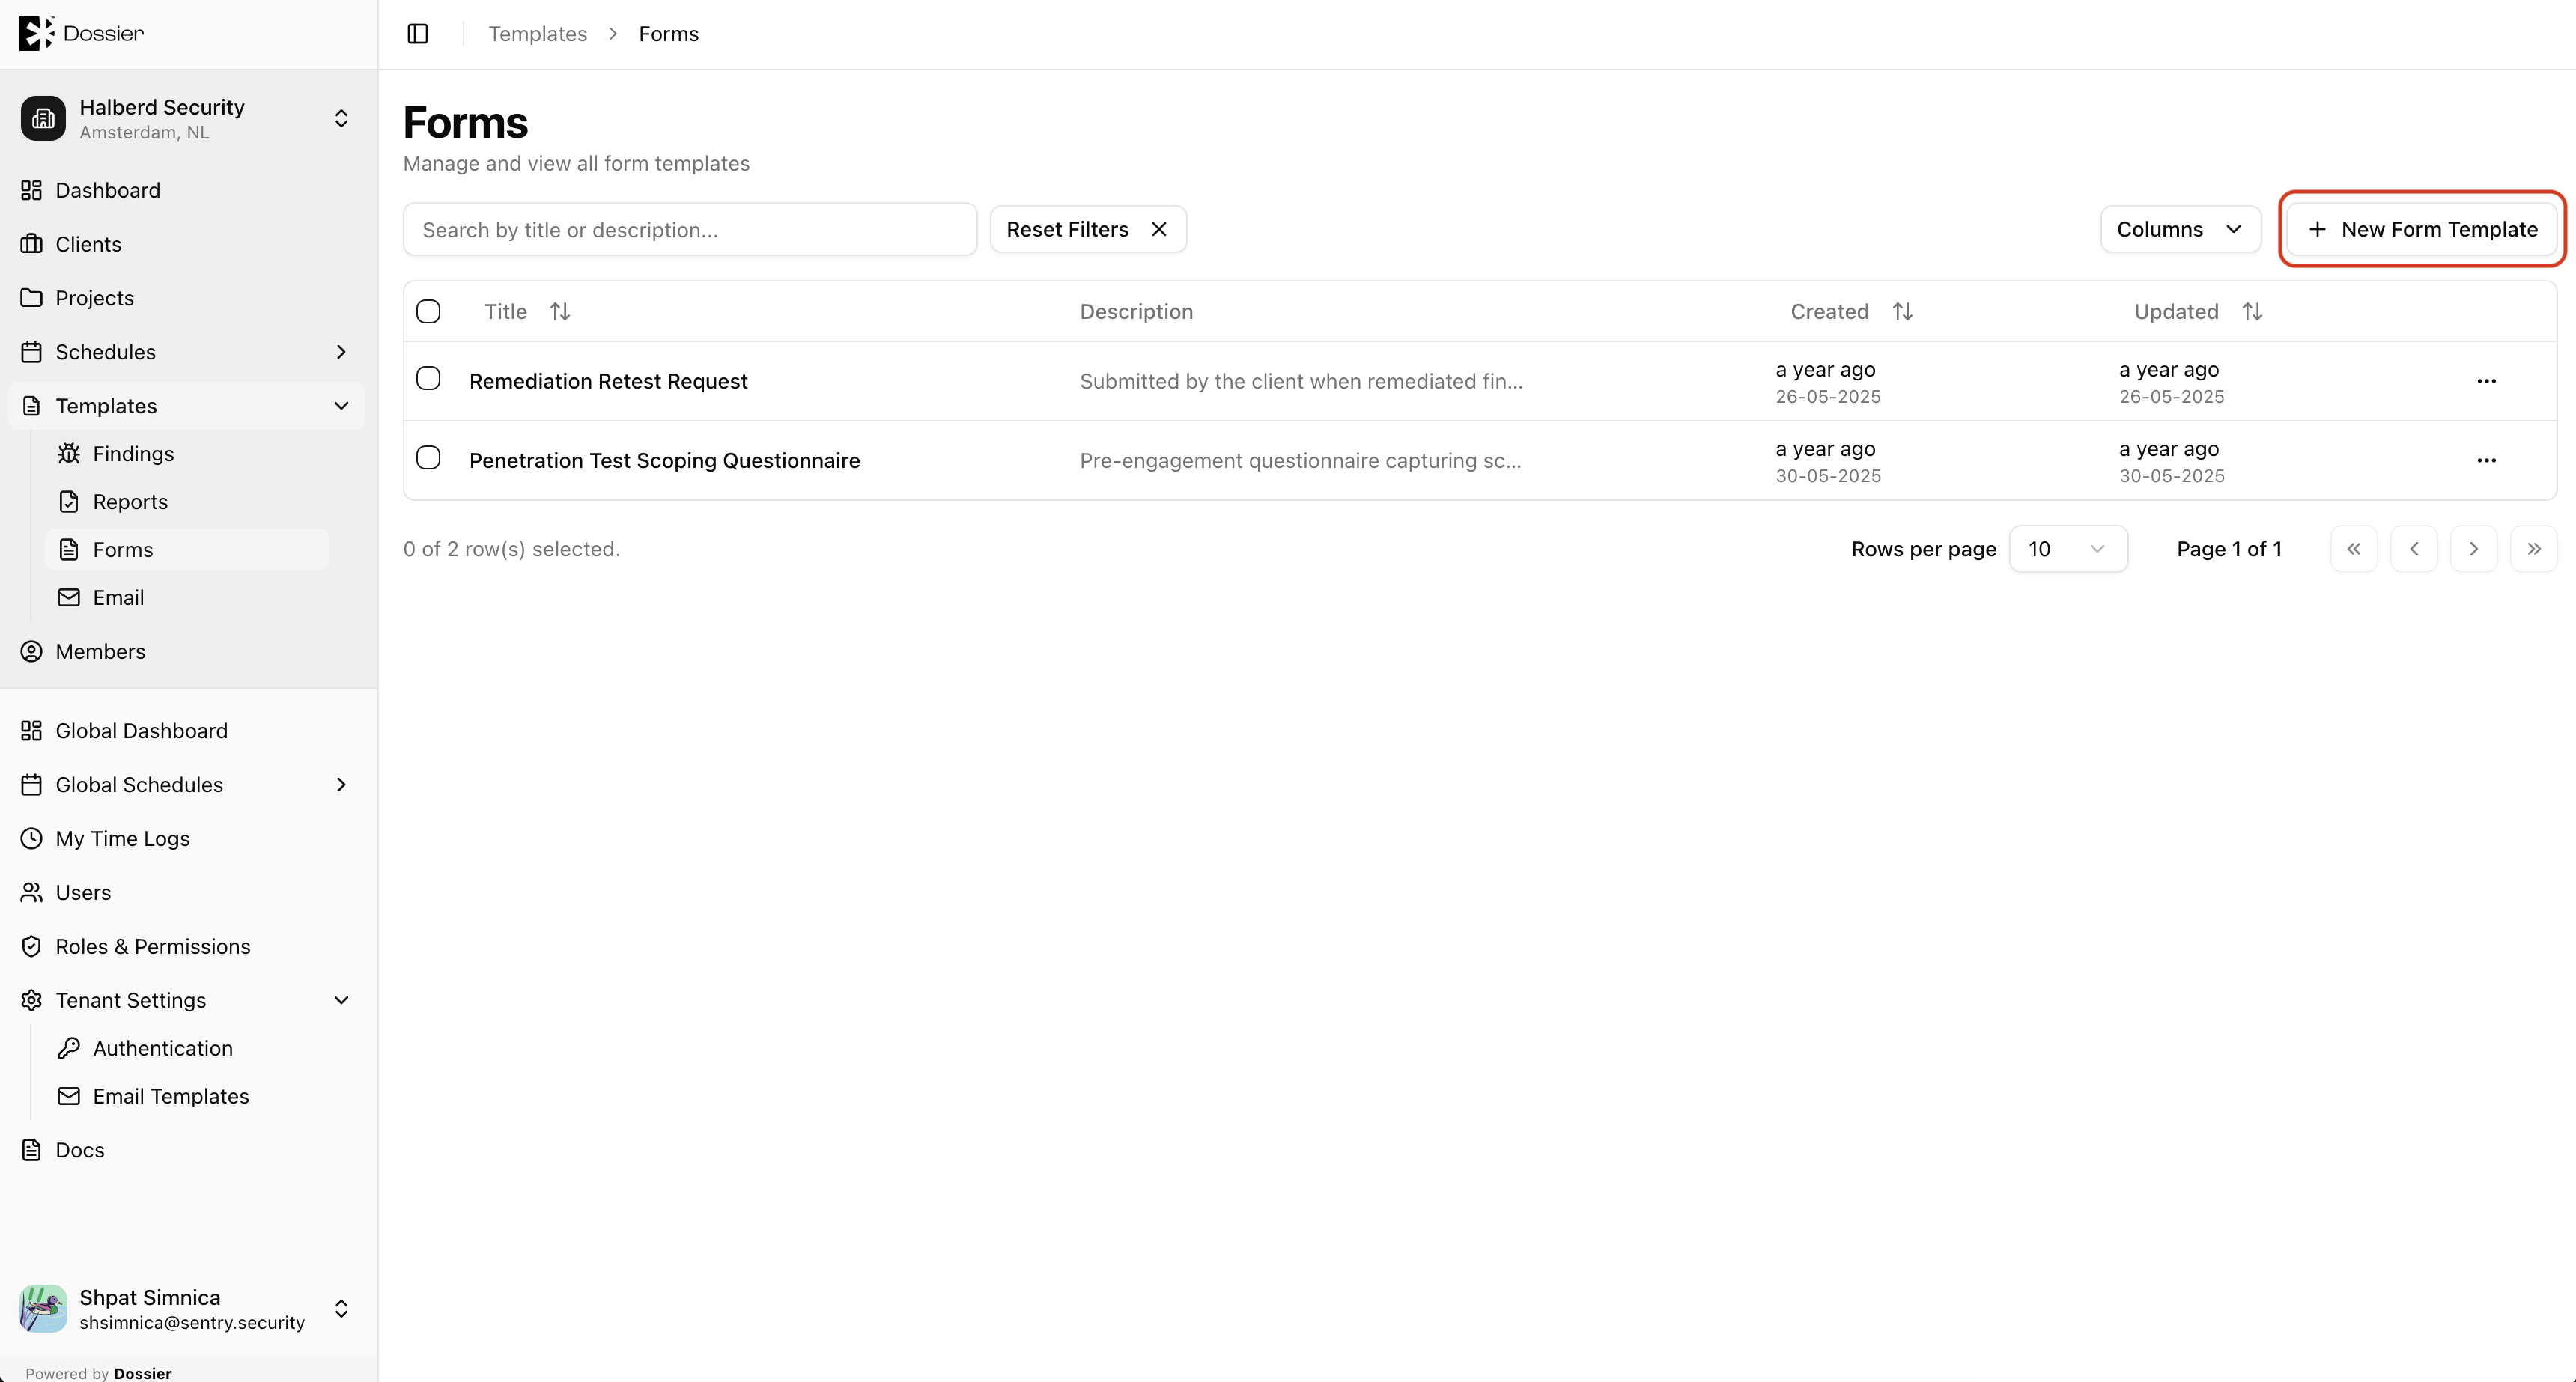The width and height of the screenshot is (2576, 1382).
Task: Click the Halberd Security building icon
Action: 43,118
